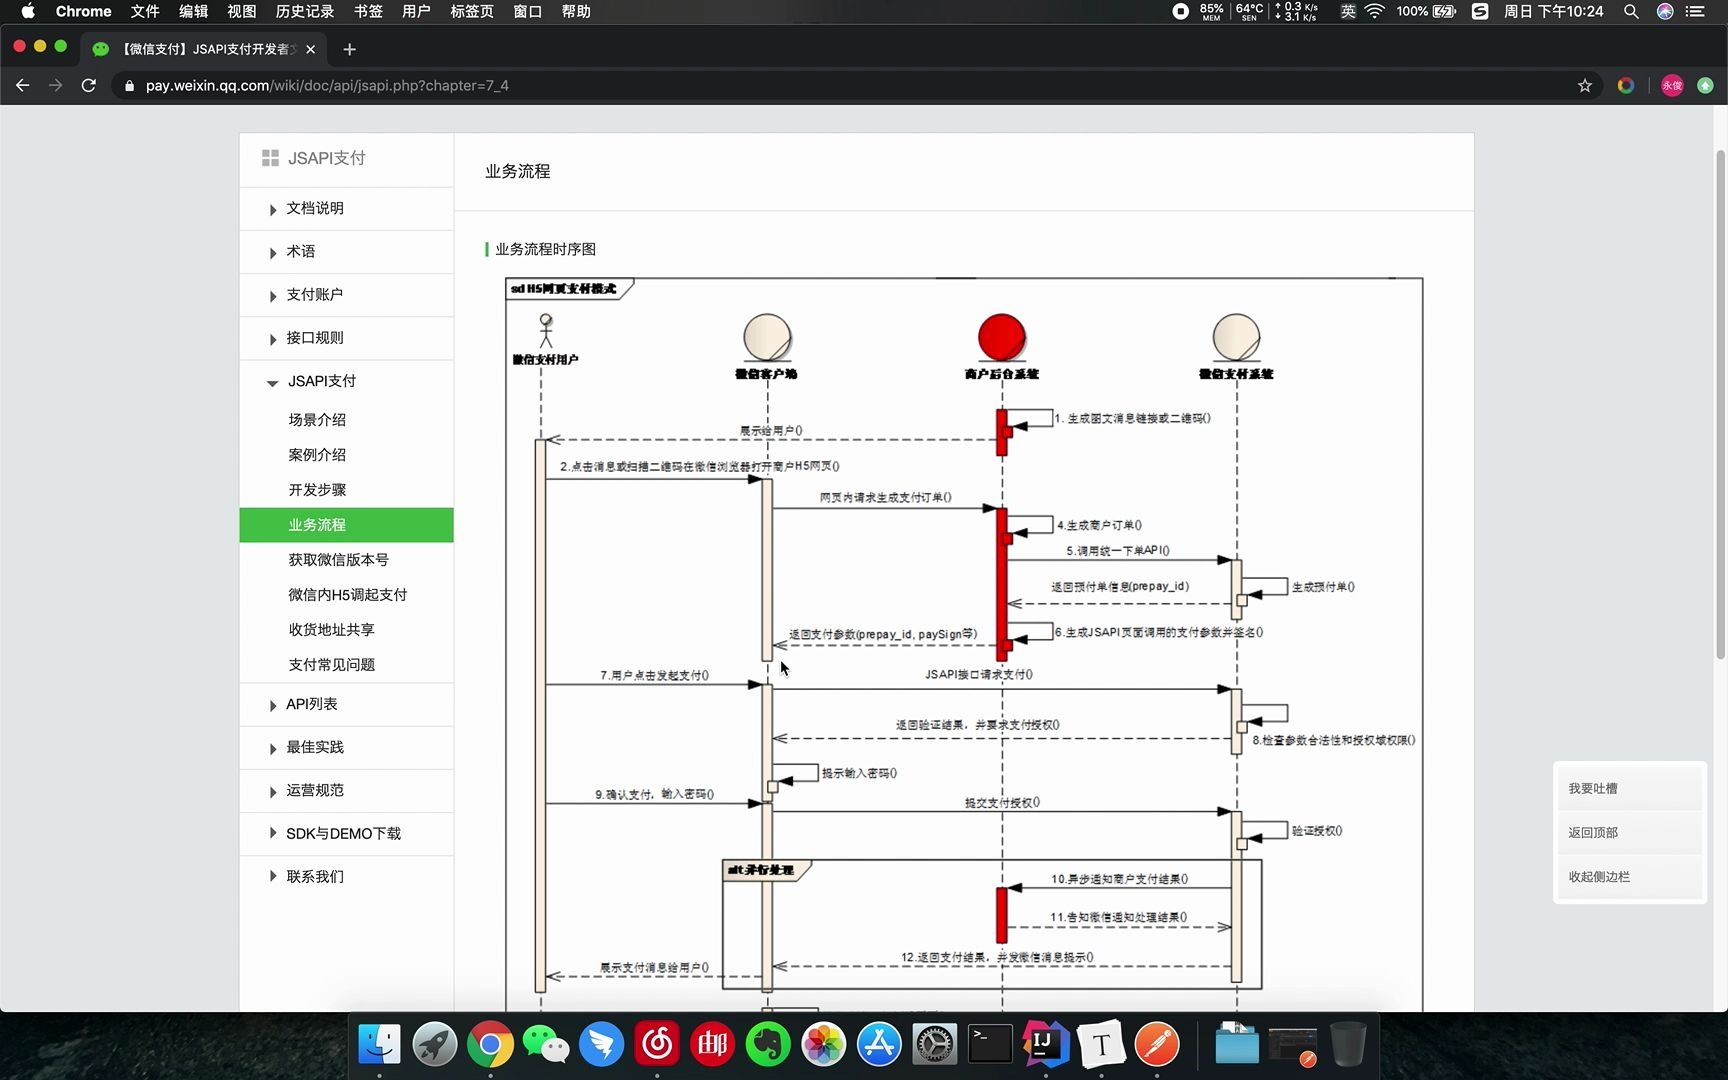
Task: Open the 微信内H5调起支付 page
Action: click(x=347, y=595)
